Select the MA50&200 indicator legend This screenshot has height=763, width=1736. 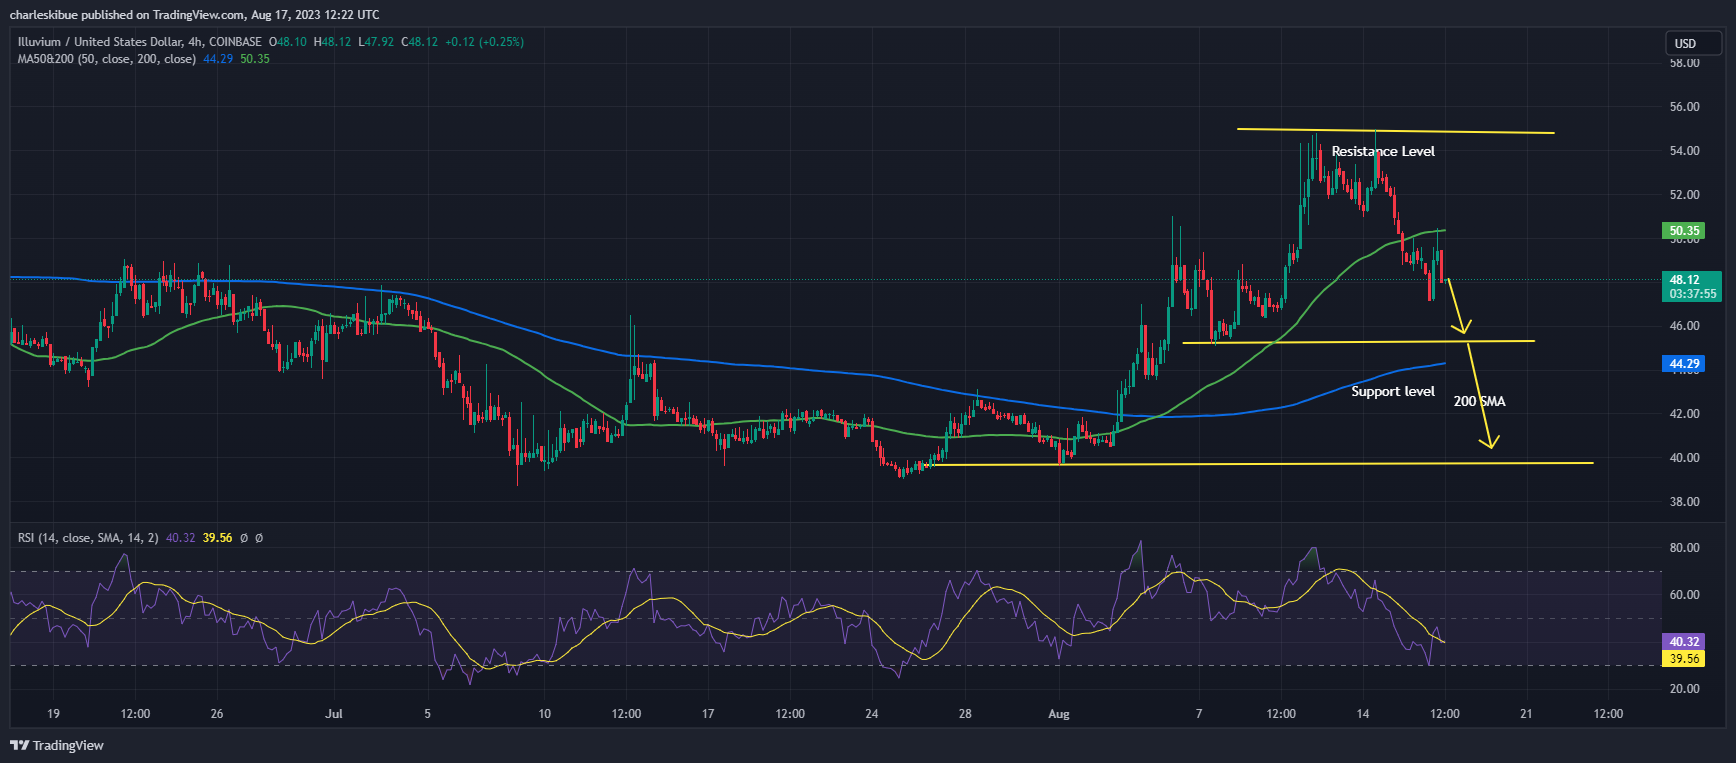click(106, 59)
